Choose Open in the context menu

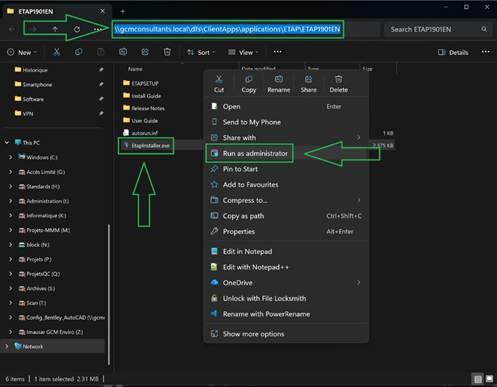(286, 107)
